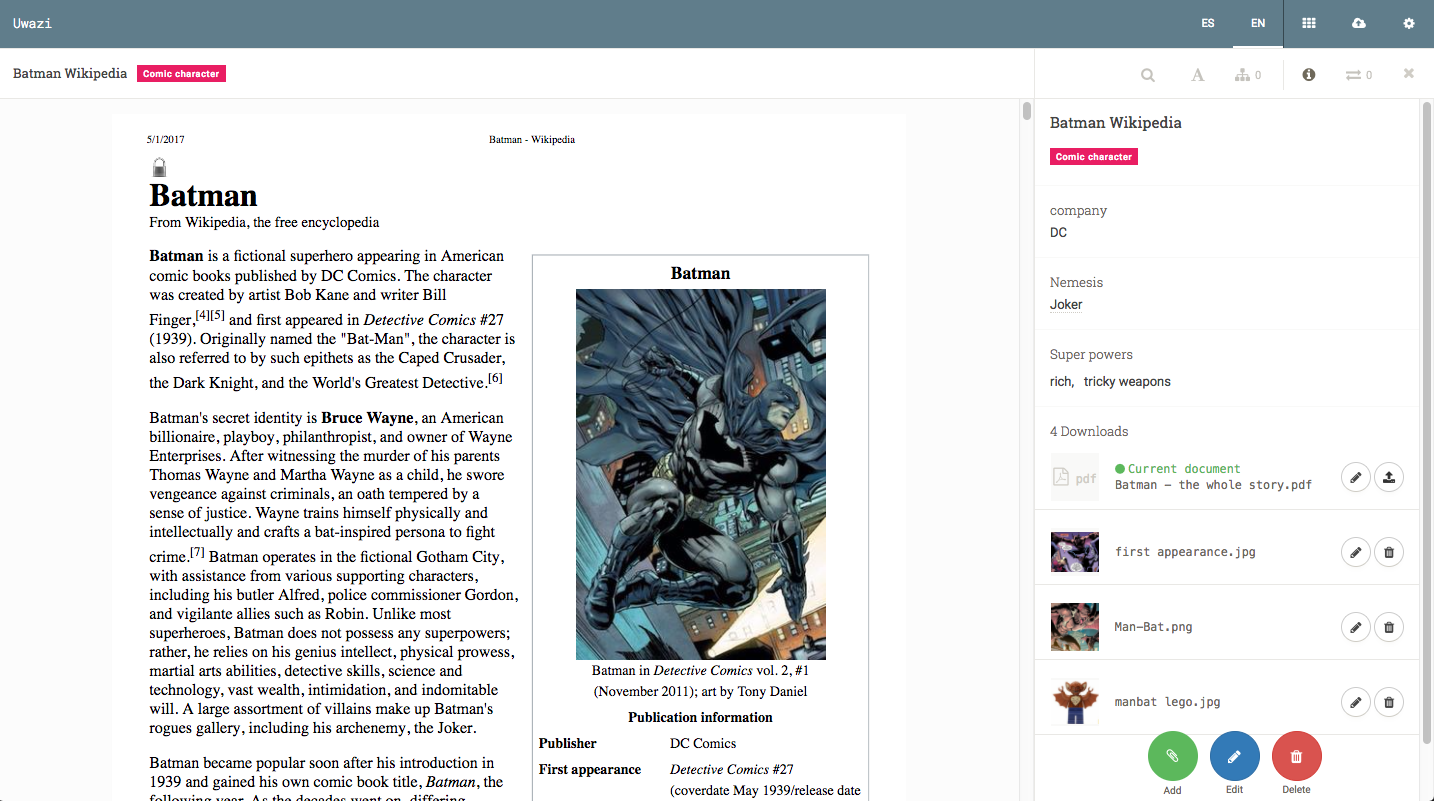Select the EN language tab
This screenshot has height=801, width=1434.
coord(1258,23)
